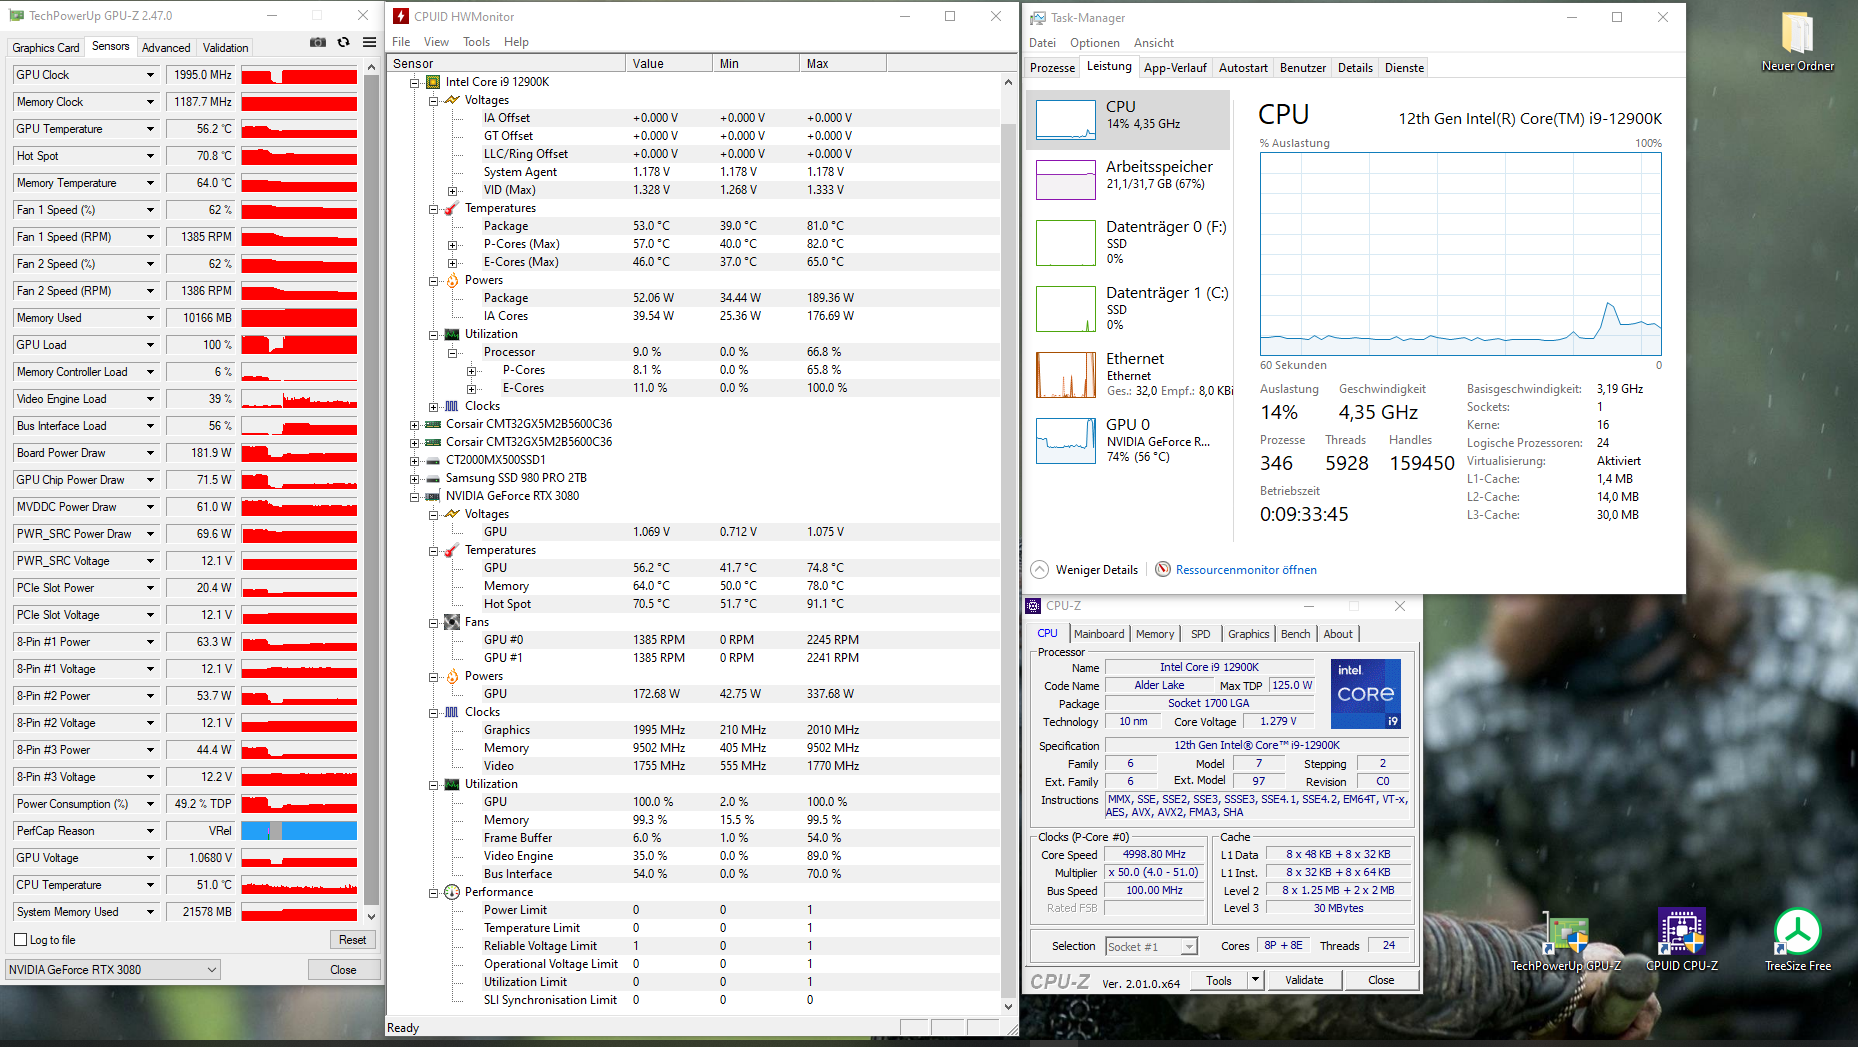
Task: Click the Fans icon in HWMonitor tree
Action: (452, 622)
